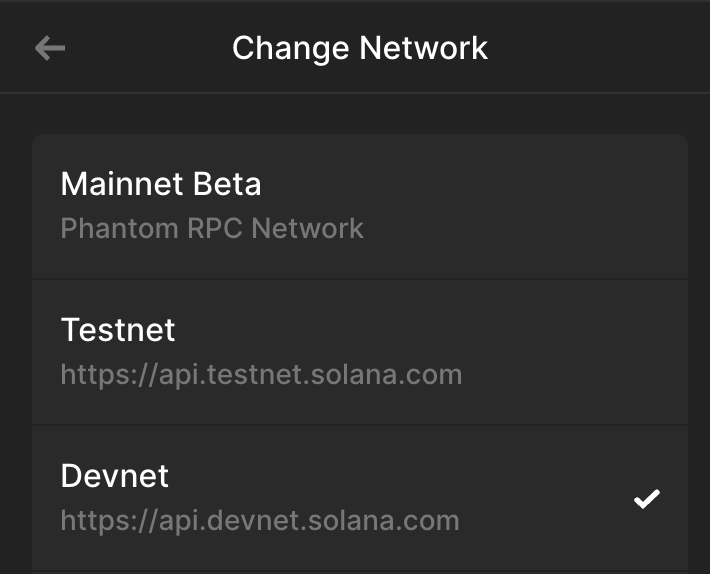
Task: Click the Mainnet Beta title text
Action: point(161,184)
